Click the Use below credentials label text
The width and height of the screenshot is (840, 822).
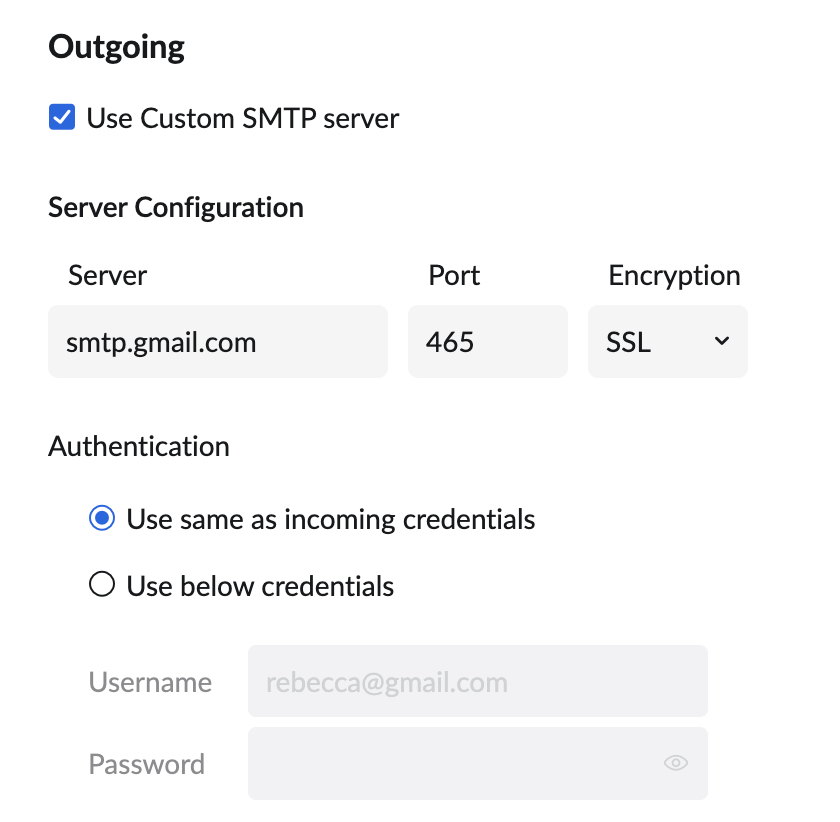(260, 585)
